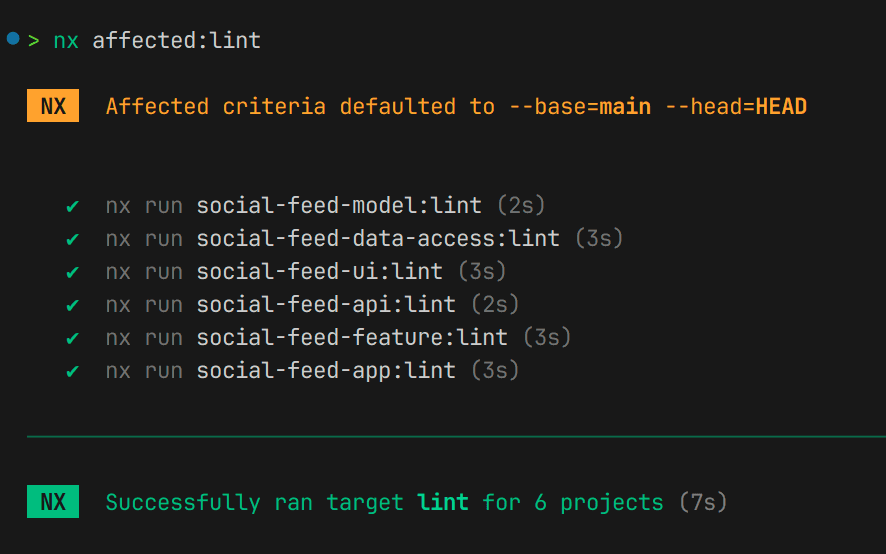
Task: Select the social-feed-ui:lint task name
Action: tap(319, 272)
